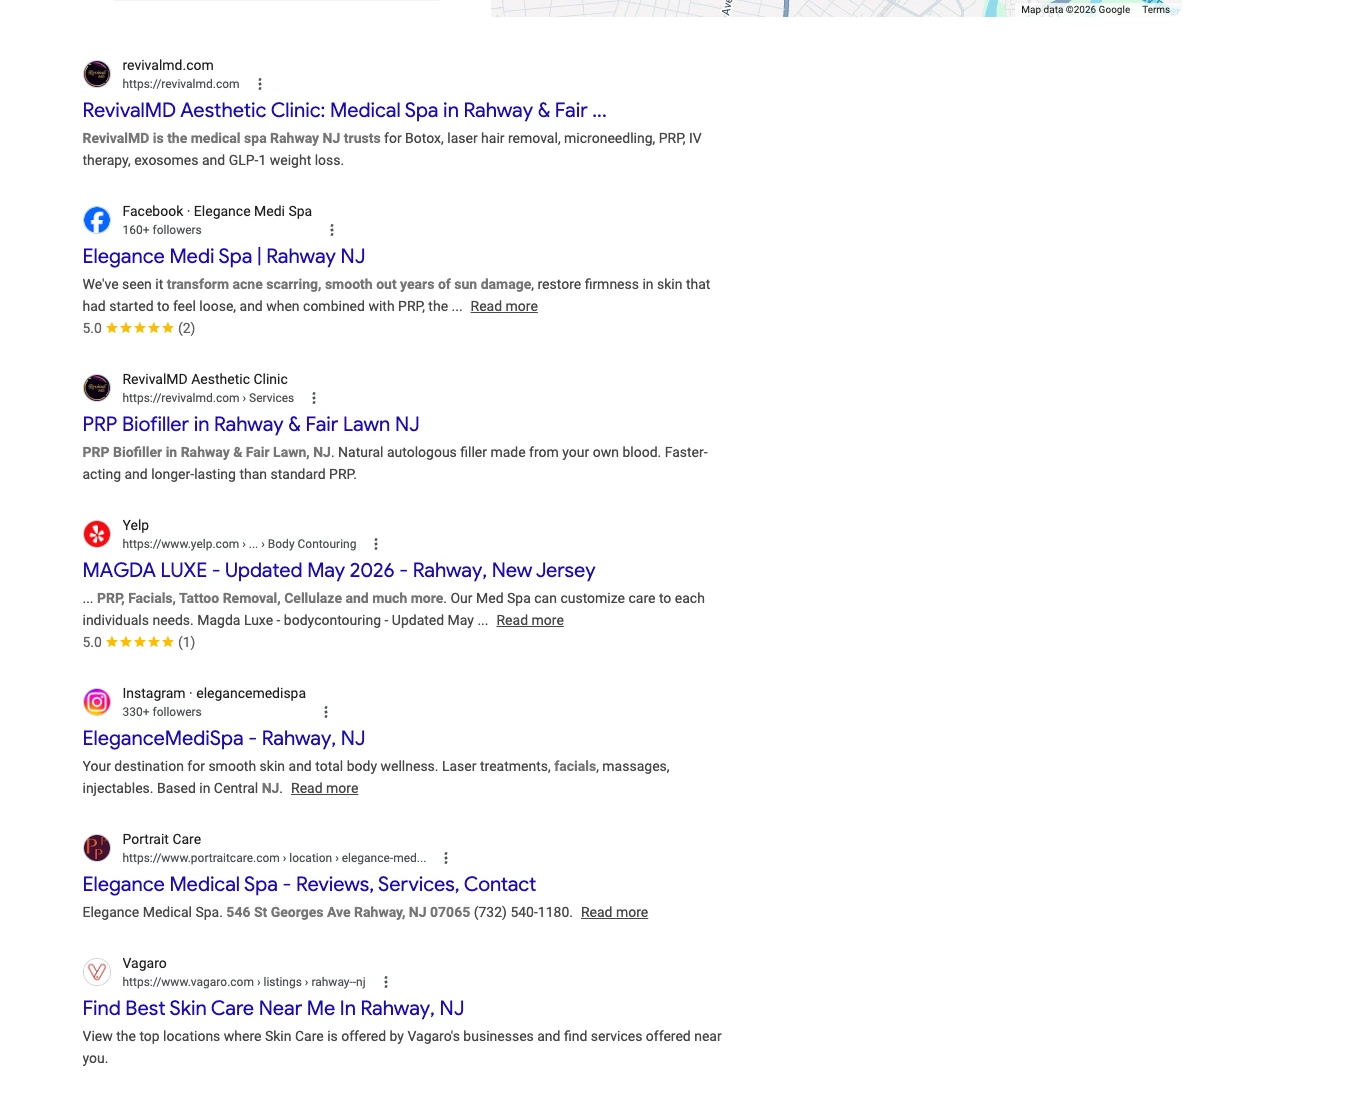Click the revivalmd.com site name text

[168, 65]
